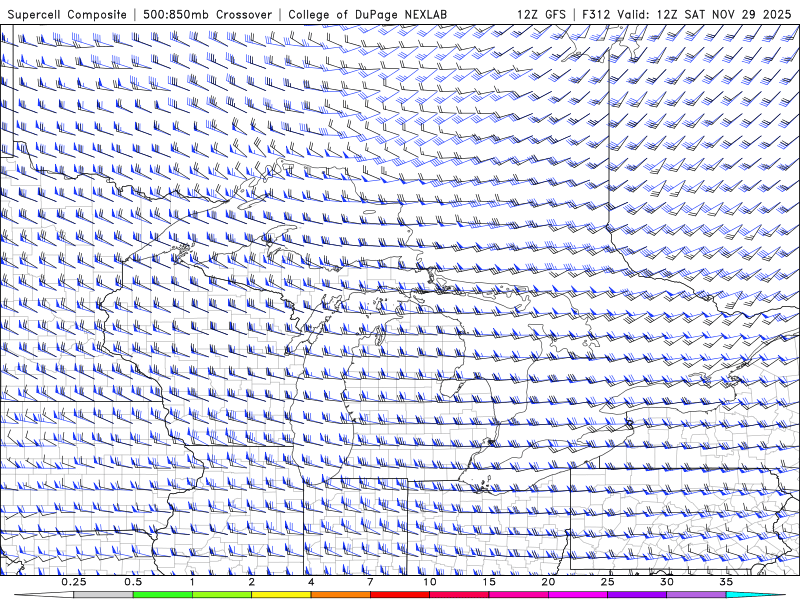Click the colorbar label reading 20
The image size is (800, 600).
(548, 582)
